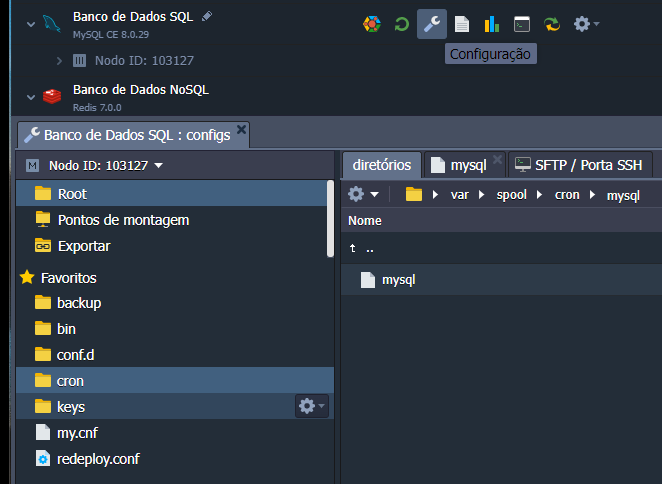Click the Configuração wrench icon
The image size is (662, 484).
coord(432,24)
